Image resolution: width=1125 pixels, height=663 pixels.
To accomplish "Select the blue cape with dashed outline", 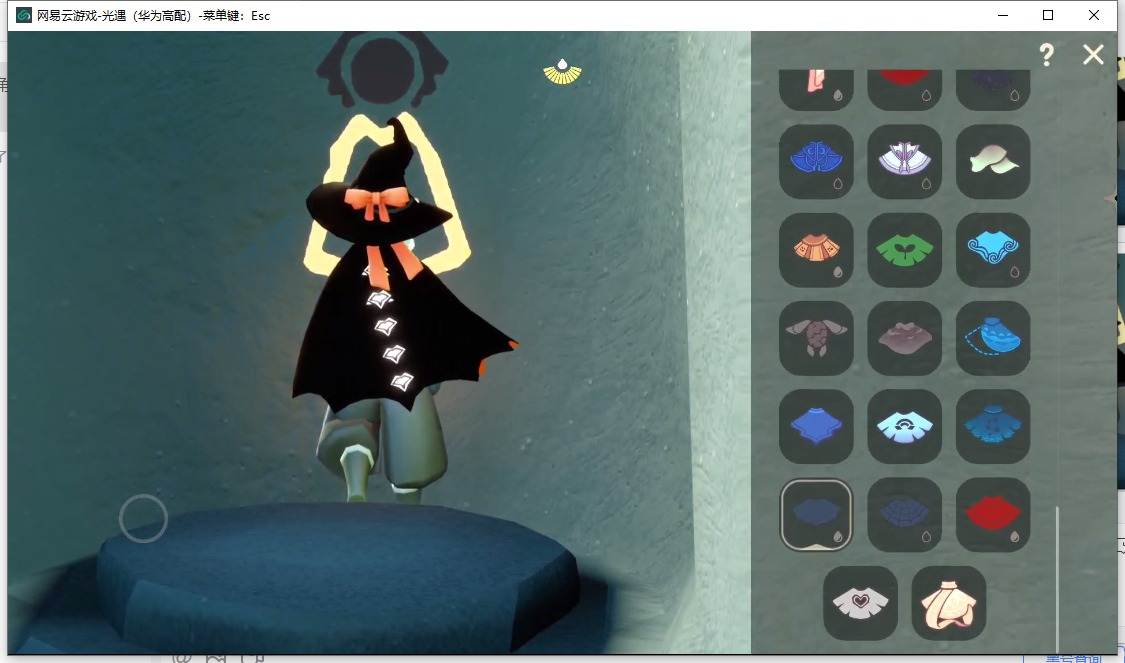I will (993, 338).
